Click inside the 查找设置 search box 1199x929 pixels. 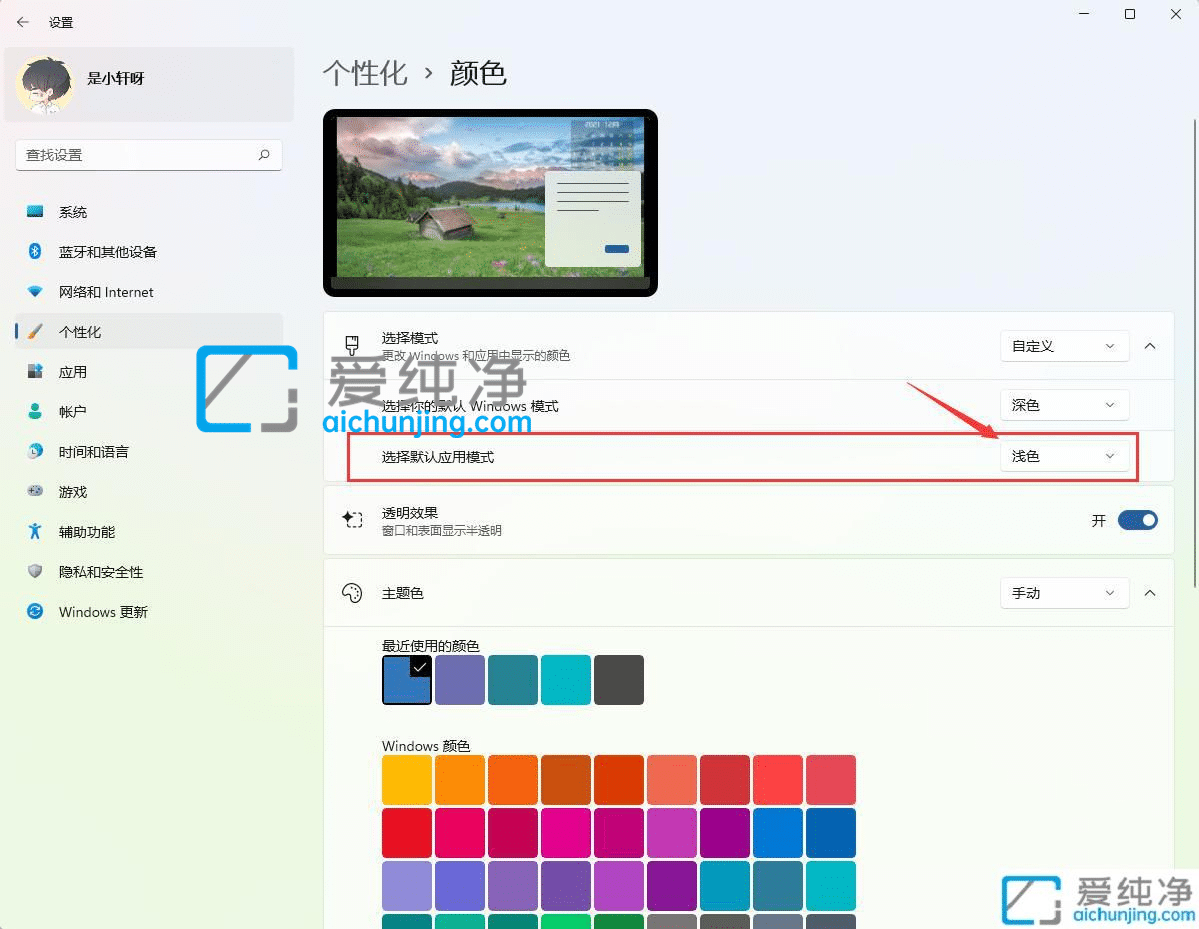point(148,155)
